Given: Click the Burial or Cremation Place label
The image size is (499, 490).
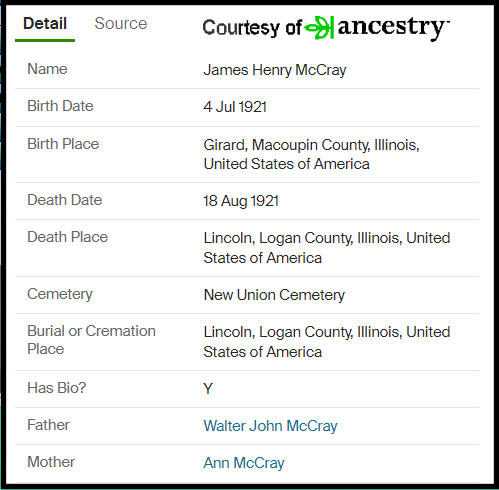Looking at the screenshot, I should pyautogui.click(x=91, y=340).
